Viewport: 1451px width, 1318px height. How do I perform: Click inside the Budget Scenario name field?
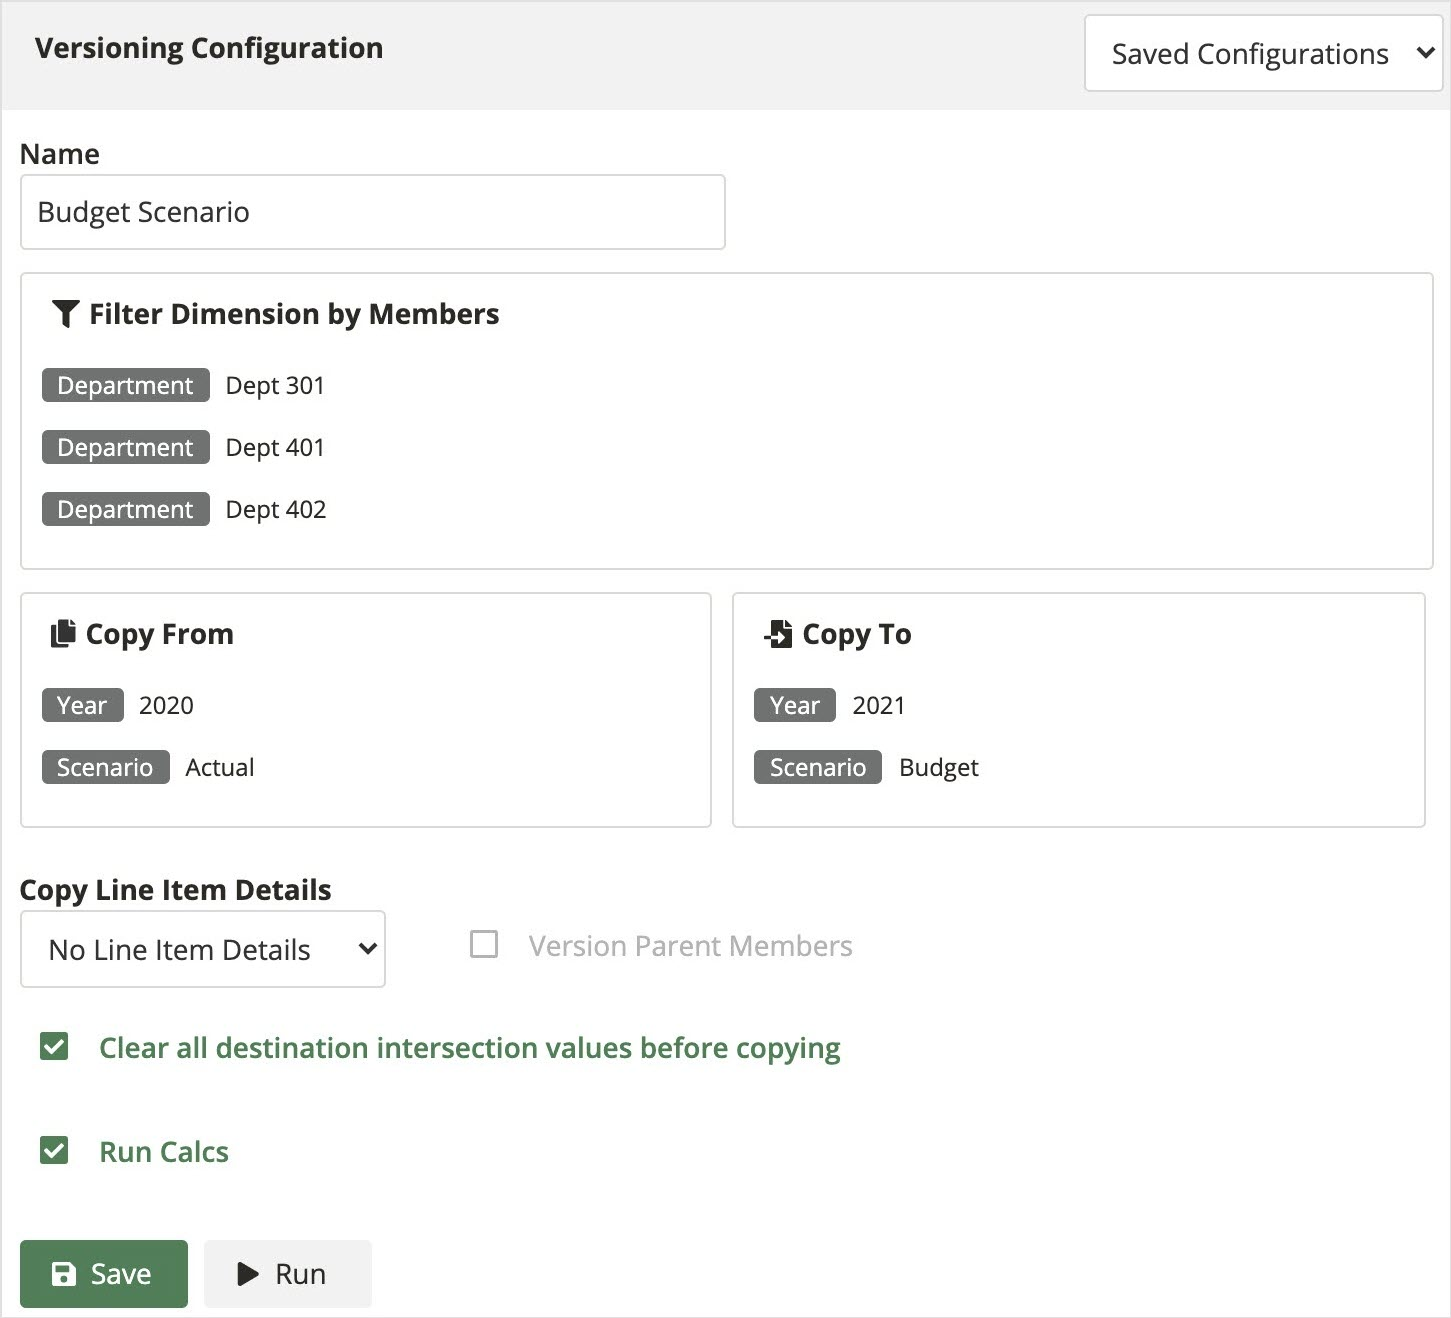[372, 211]
